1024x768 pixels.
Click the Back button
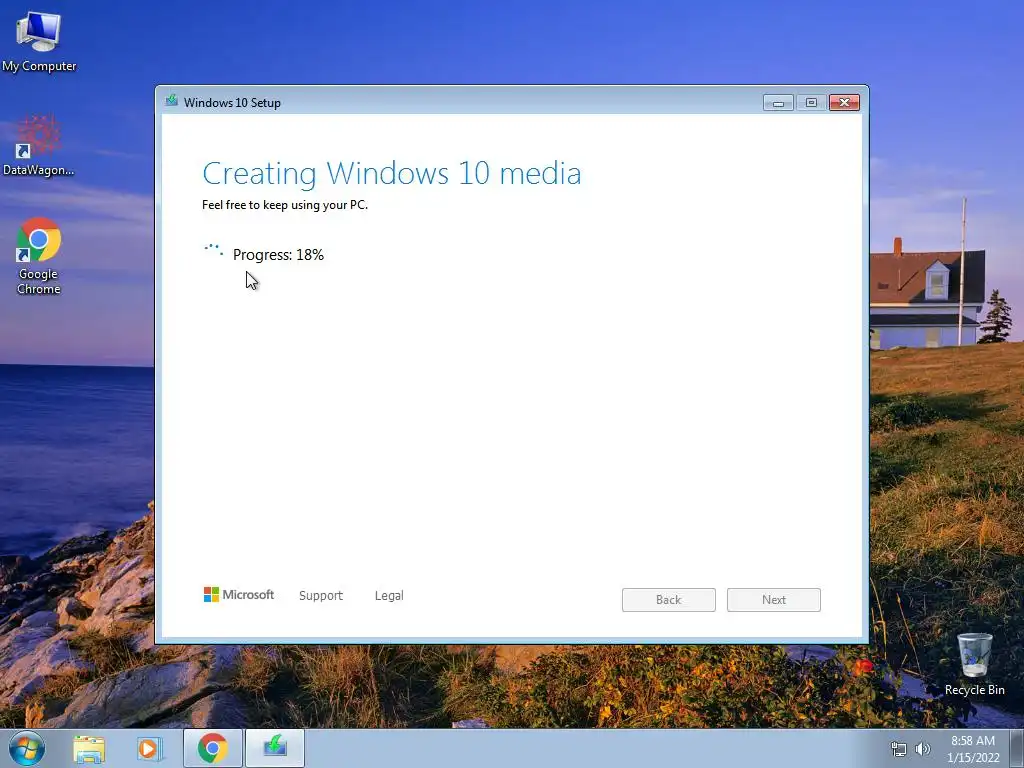tap(669, 600)
